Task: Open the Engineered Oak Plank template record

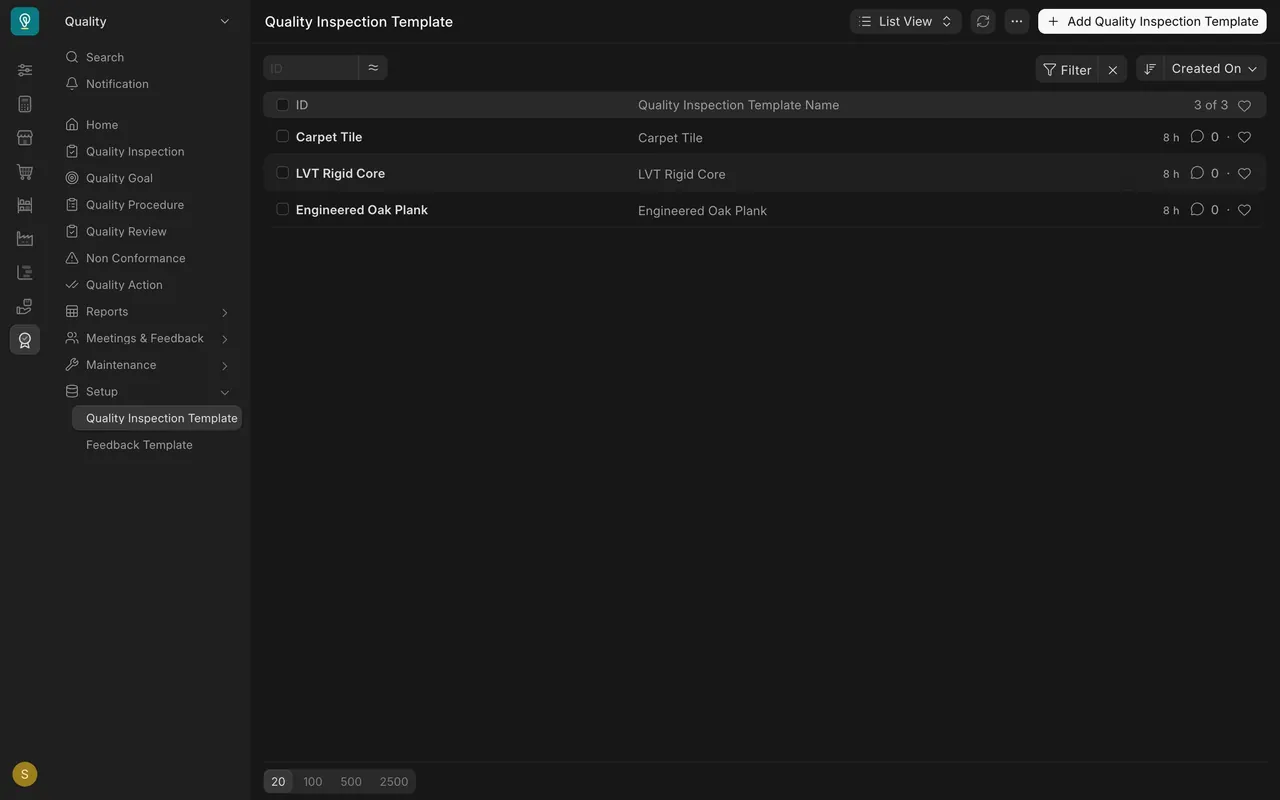Action: 362,210
